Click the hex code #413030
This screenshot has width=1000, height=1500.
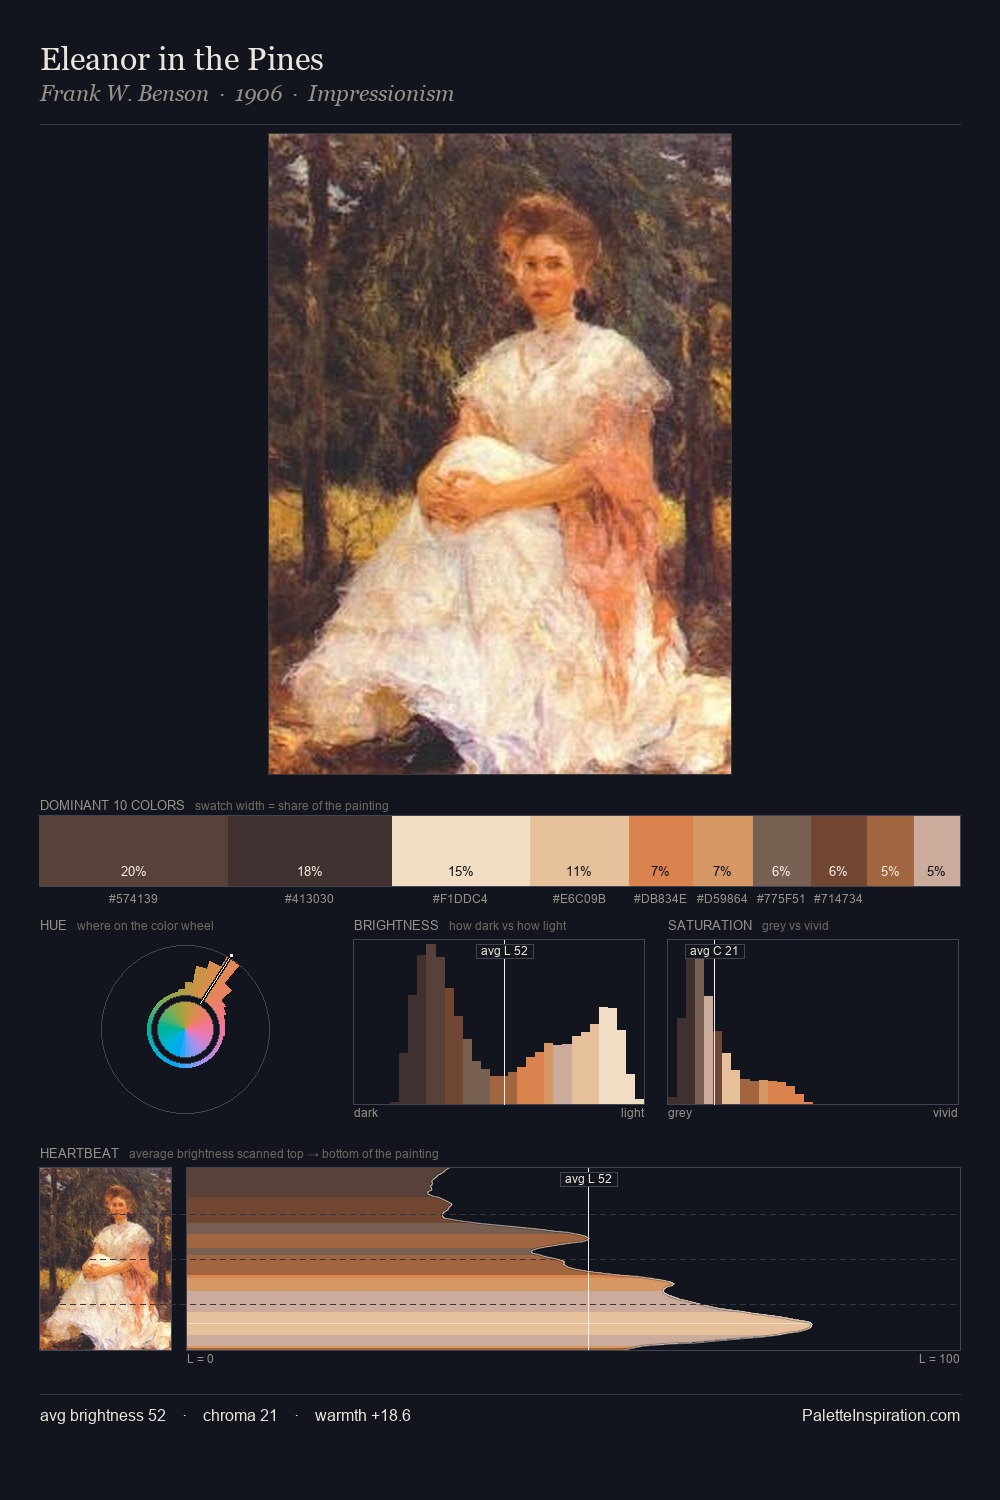[309, 899]
